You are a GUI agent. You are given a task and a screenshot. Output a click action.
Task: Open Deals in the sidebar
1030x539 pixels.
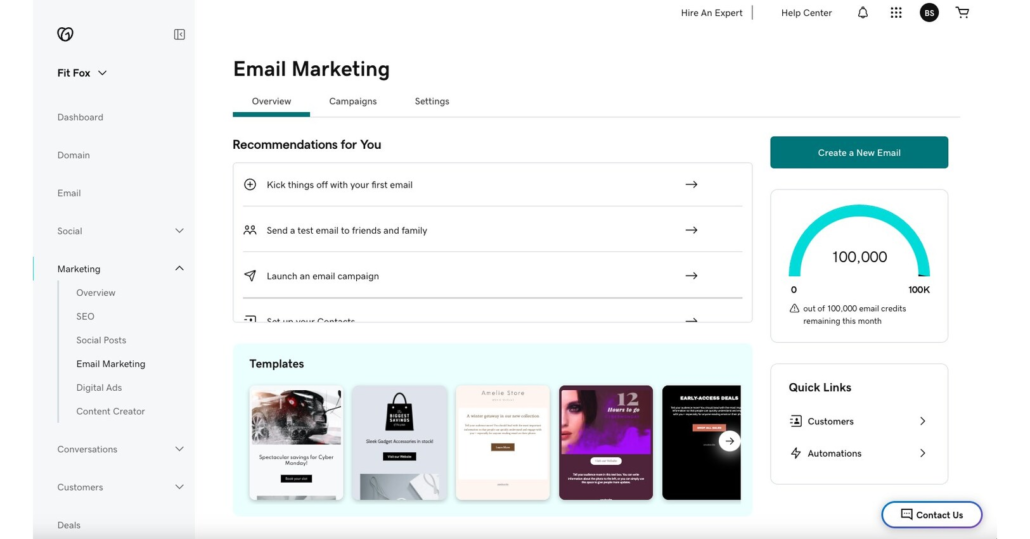(69, 525)
